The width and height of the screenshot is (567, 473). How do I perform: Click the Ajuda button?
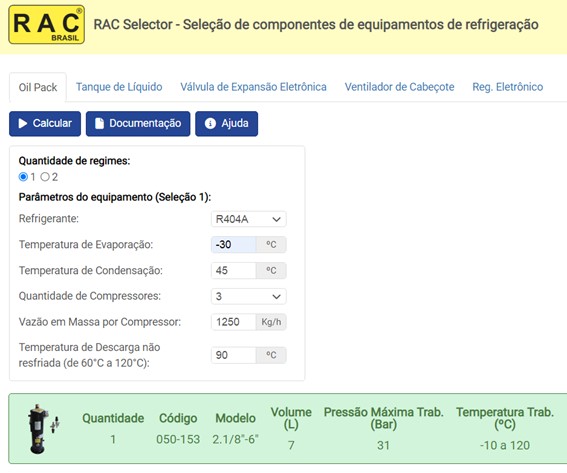pyautogui.click(x=227, y=124)
